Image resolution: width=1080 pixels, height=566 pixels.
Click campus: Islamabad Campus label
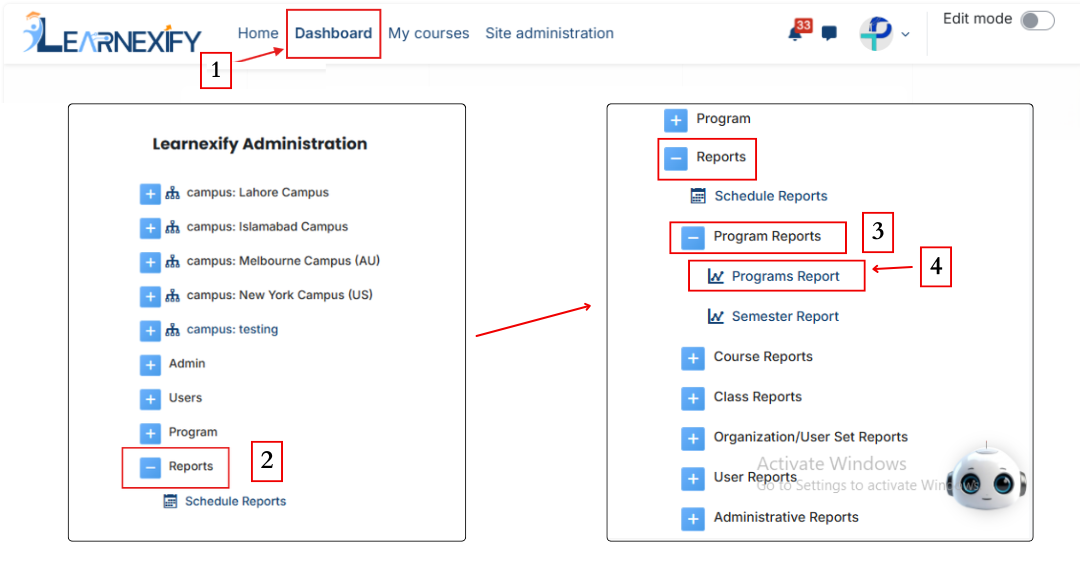(267, 227)
